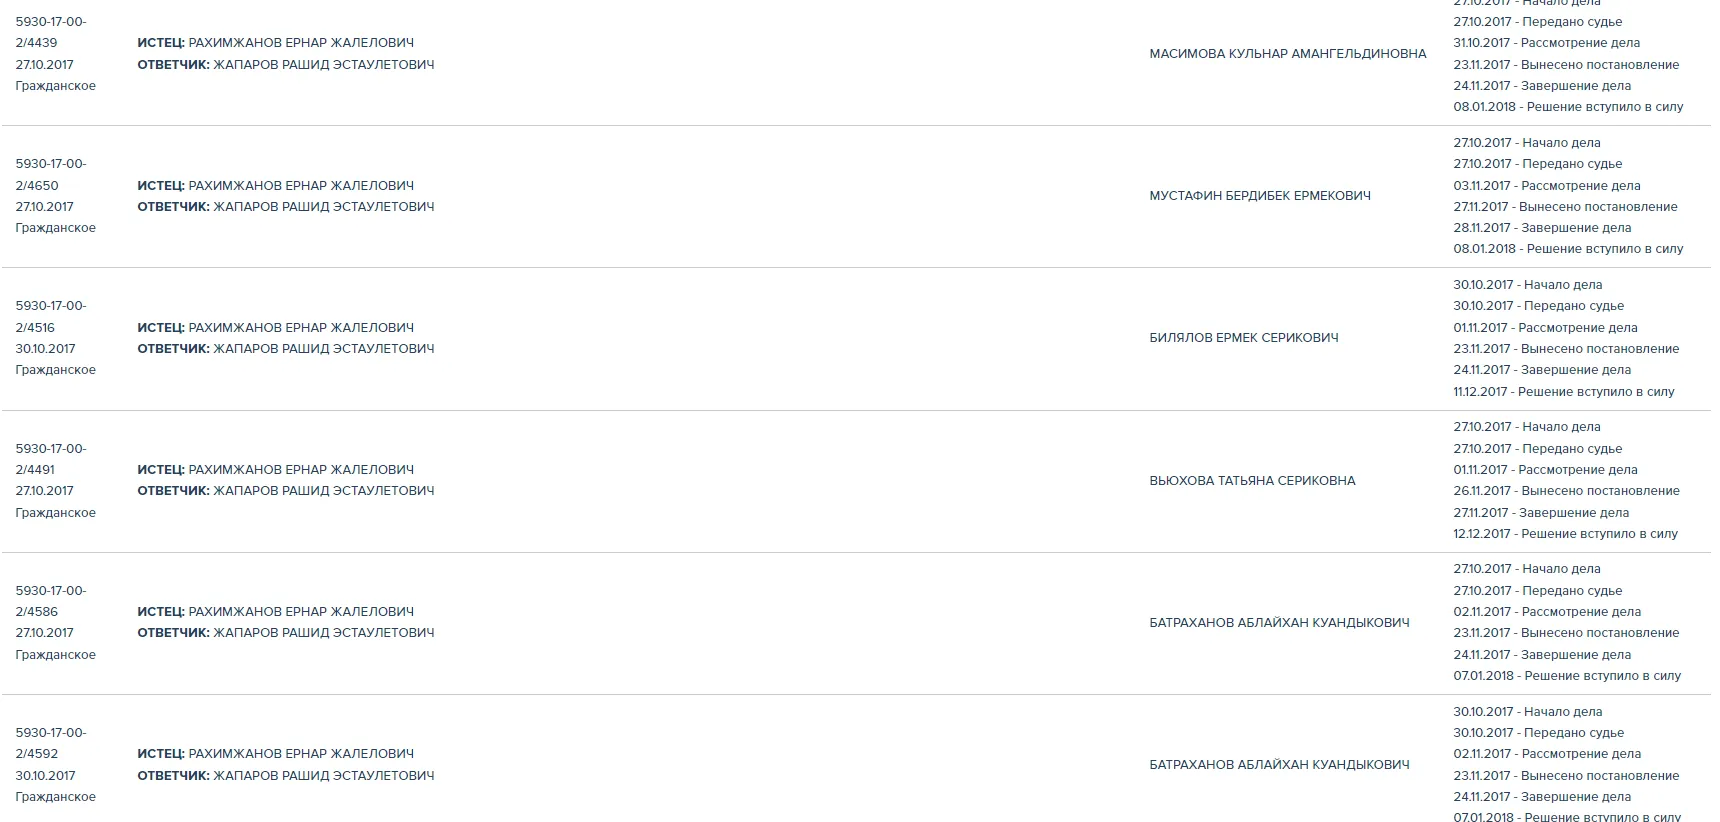Click the 03.11.2017 Рассмотрение дела entry

tap(1546, 186)
